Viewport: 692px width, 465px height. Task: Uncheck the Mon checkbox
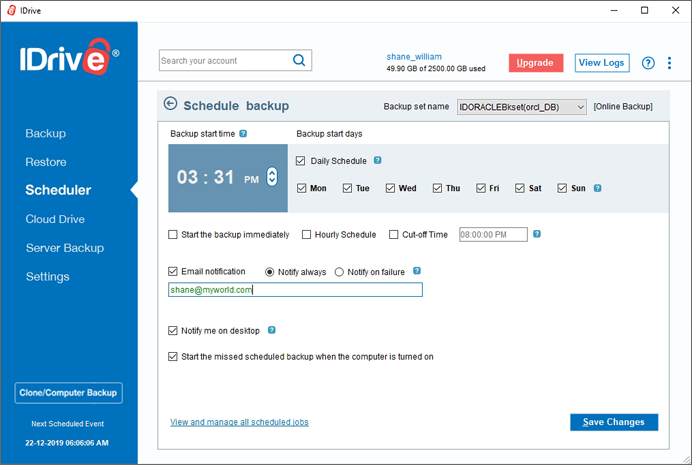(301, 188)
